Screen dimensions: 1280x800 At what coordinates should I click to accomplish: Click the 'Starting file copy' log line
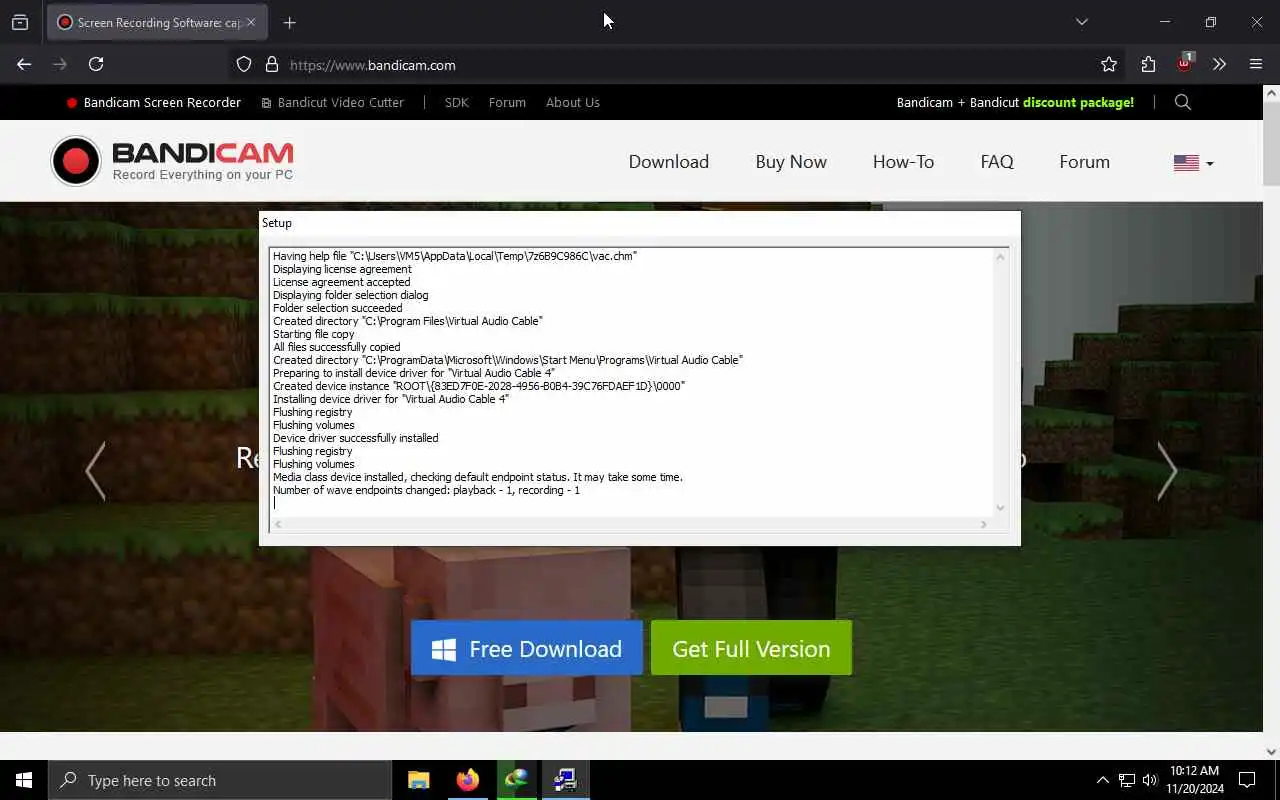pyautogui.click(x=314, y=334)
